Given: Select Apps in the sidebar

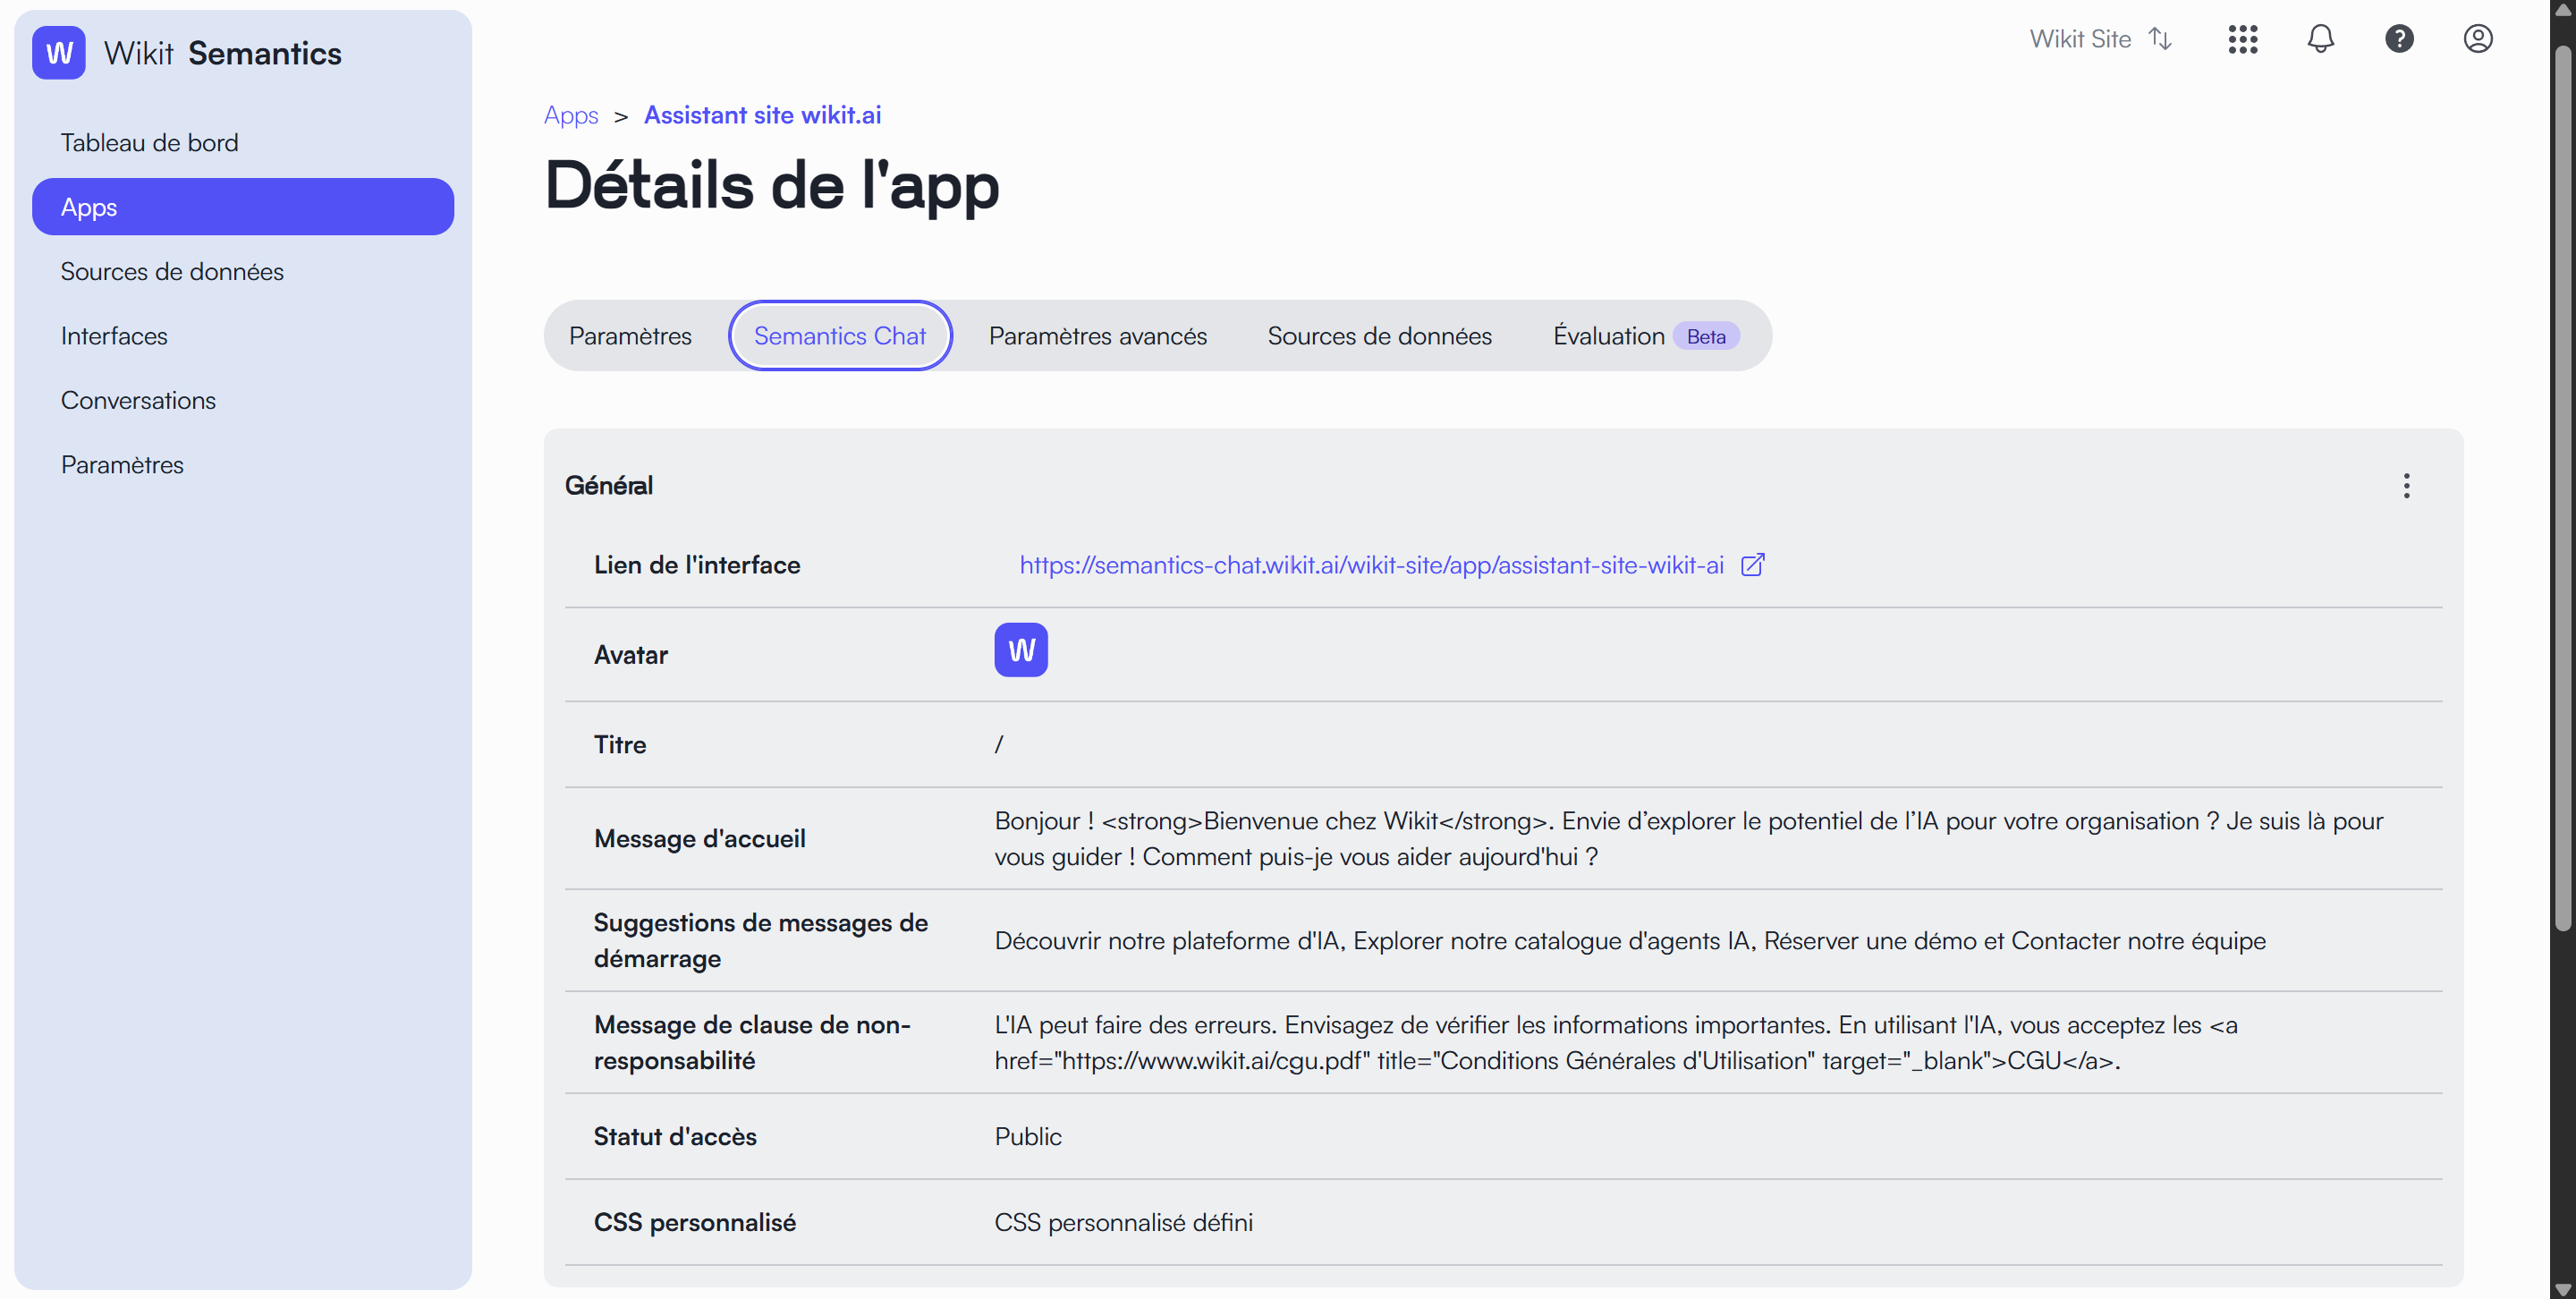Looking at the screenshot, I should coord(243,207).
